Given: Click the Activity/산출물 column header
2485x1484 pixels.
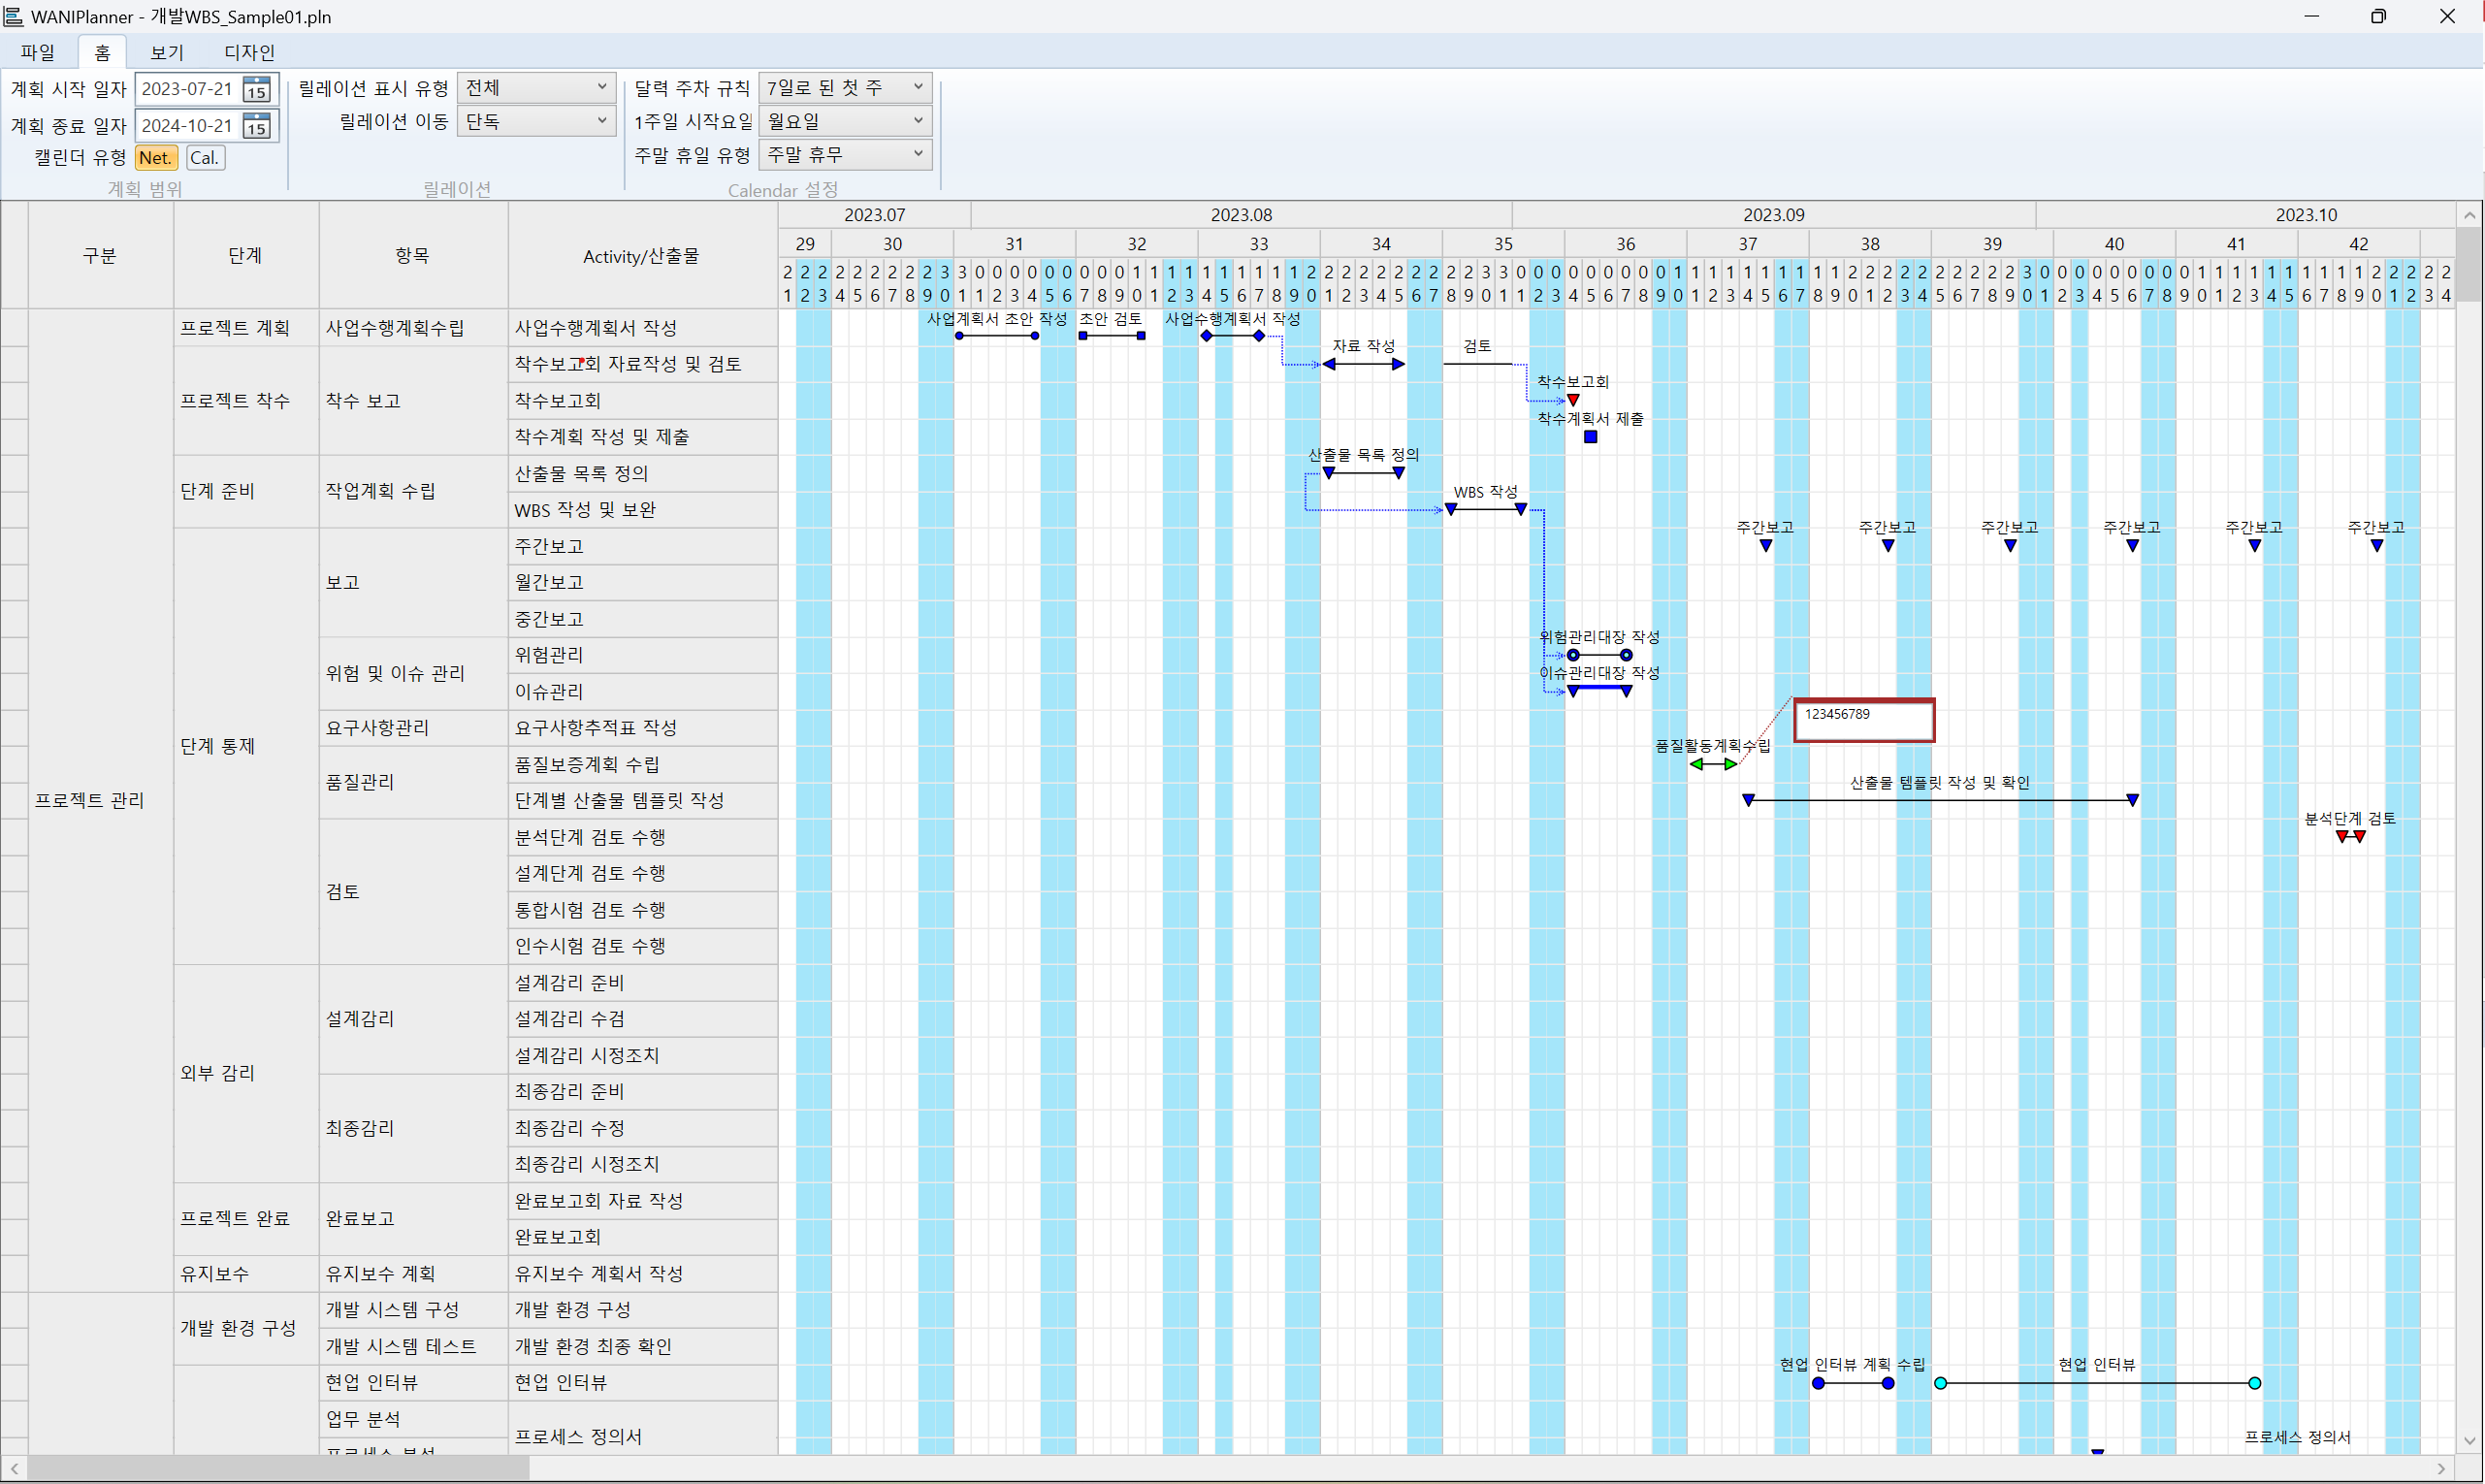Looking at the screenshot, I should point(641,256).
